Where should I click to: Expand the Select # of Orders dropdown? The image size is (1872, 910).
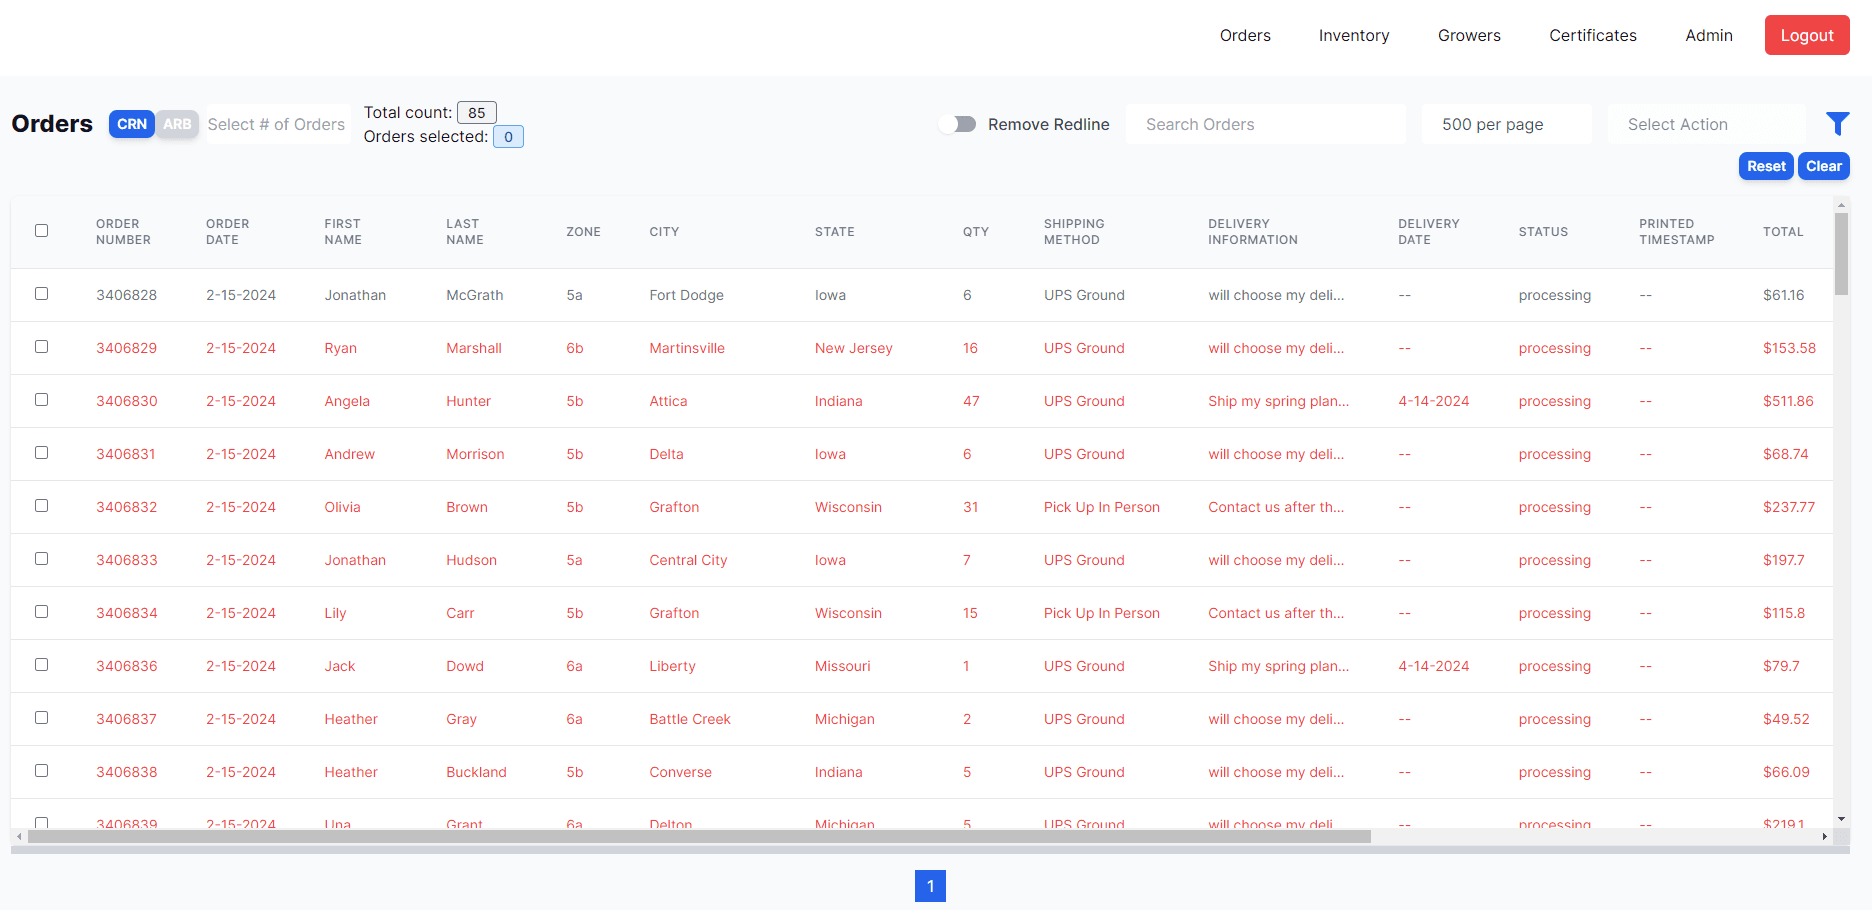click(277, 124)
